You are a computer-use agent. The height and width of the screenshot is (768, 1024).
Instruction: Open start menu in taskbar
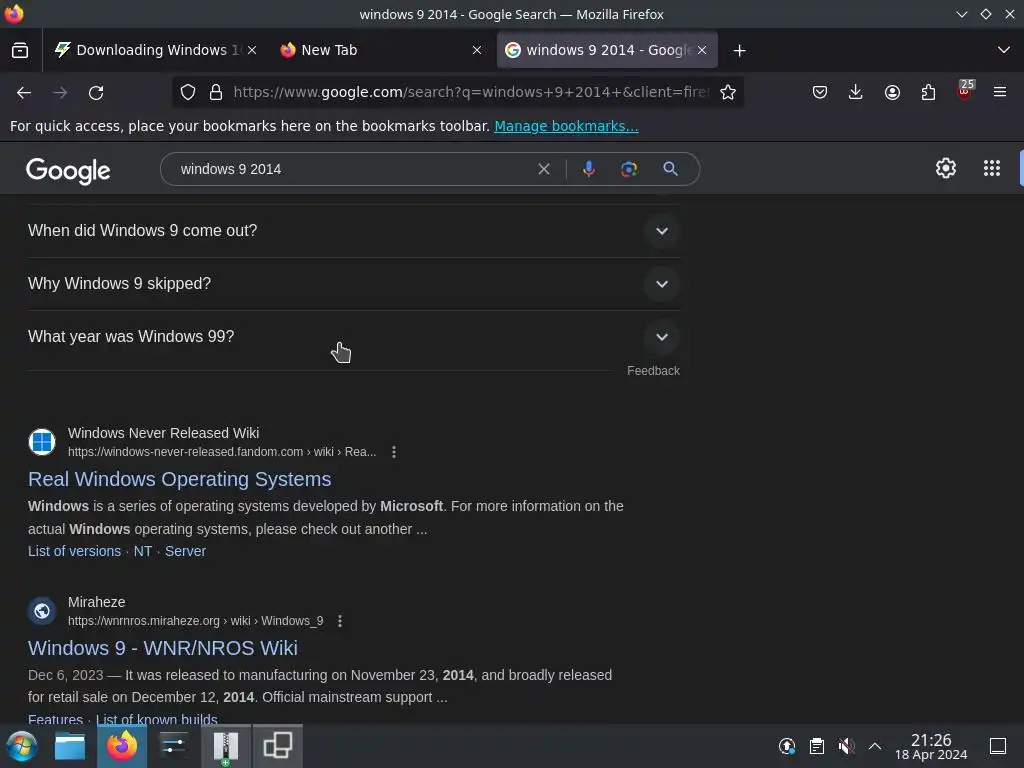click(22, 746)
